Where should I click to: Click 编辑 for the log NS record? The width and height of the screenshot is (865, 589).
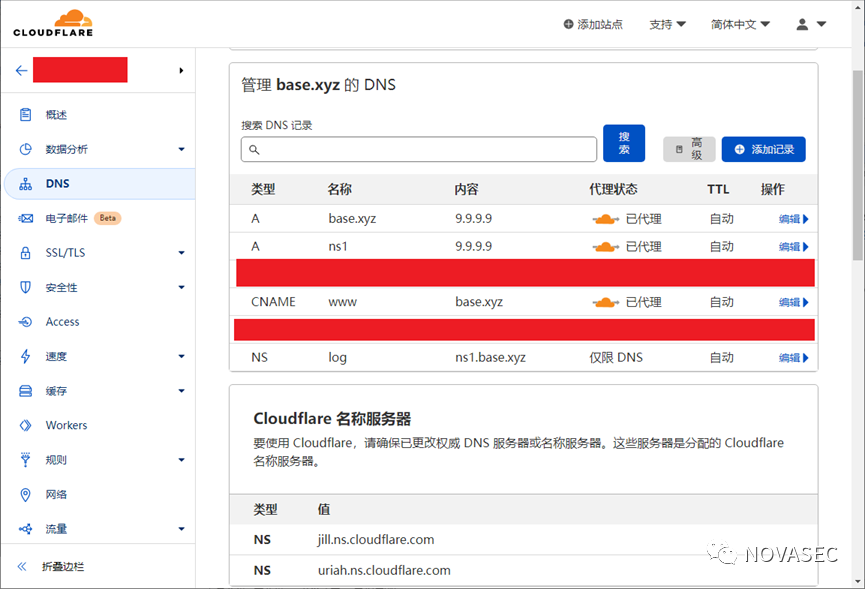coord(793,357)
